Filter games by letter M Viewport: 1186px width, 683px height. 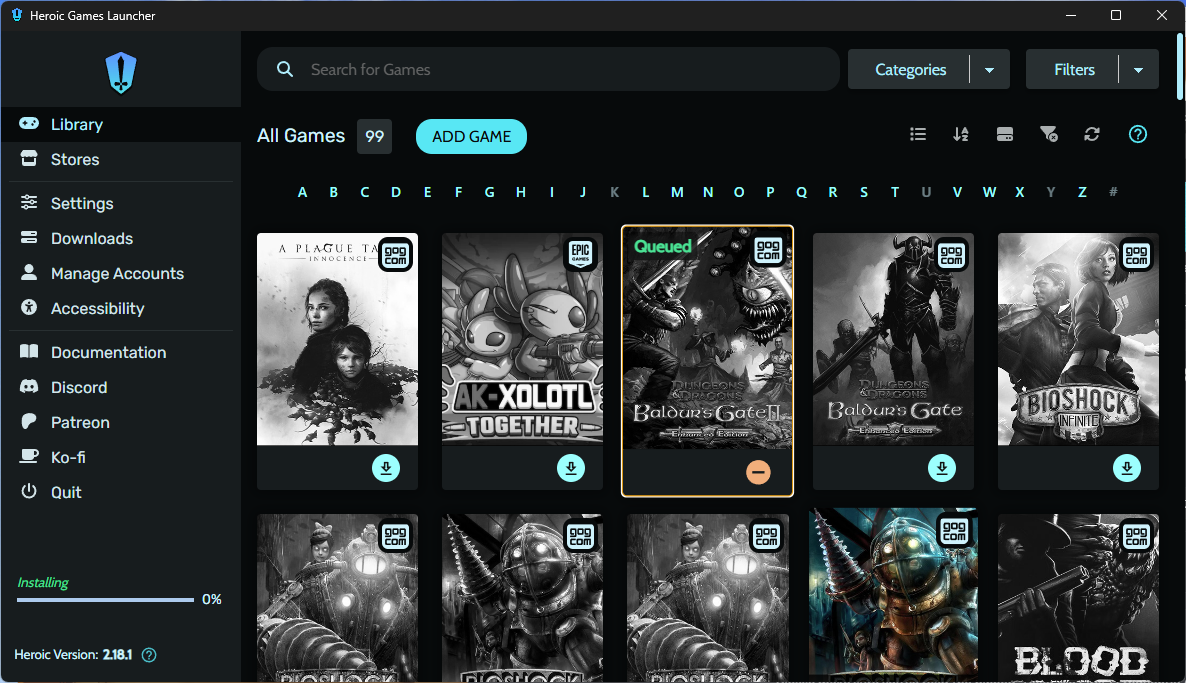(x=677, y=192)
